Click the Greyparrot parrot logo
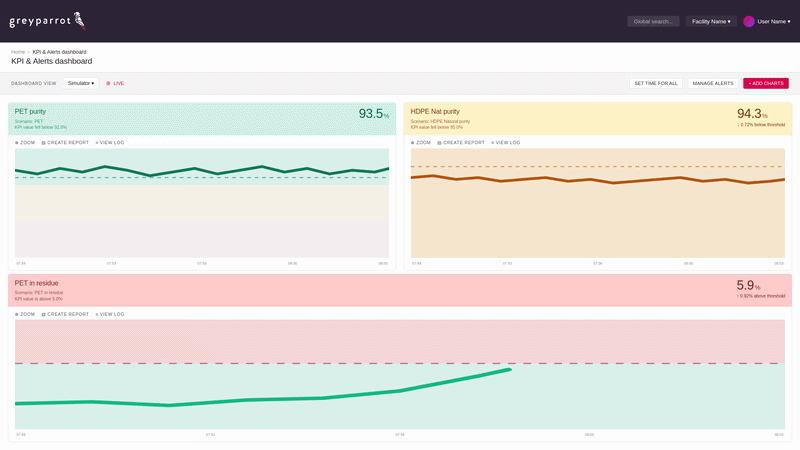The width and height of the screenshot is (800, 450). point(47,21)
